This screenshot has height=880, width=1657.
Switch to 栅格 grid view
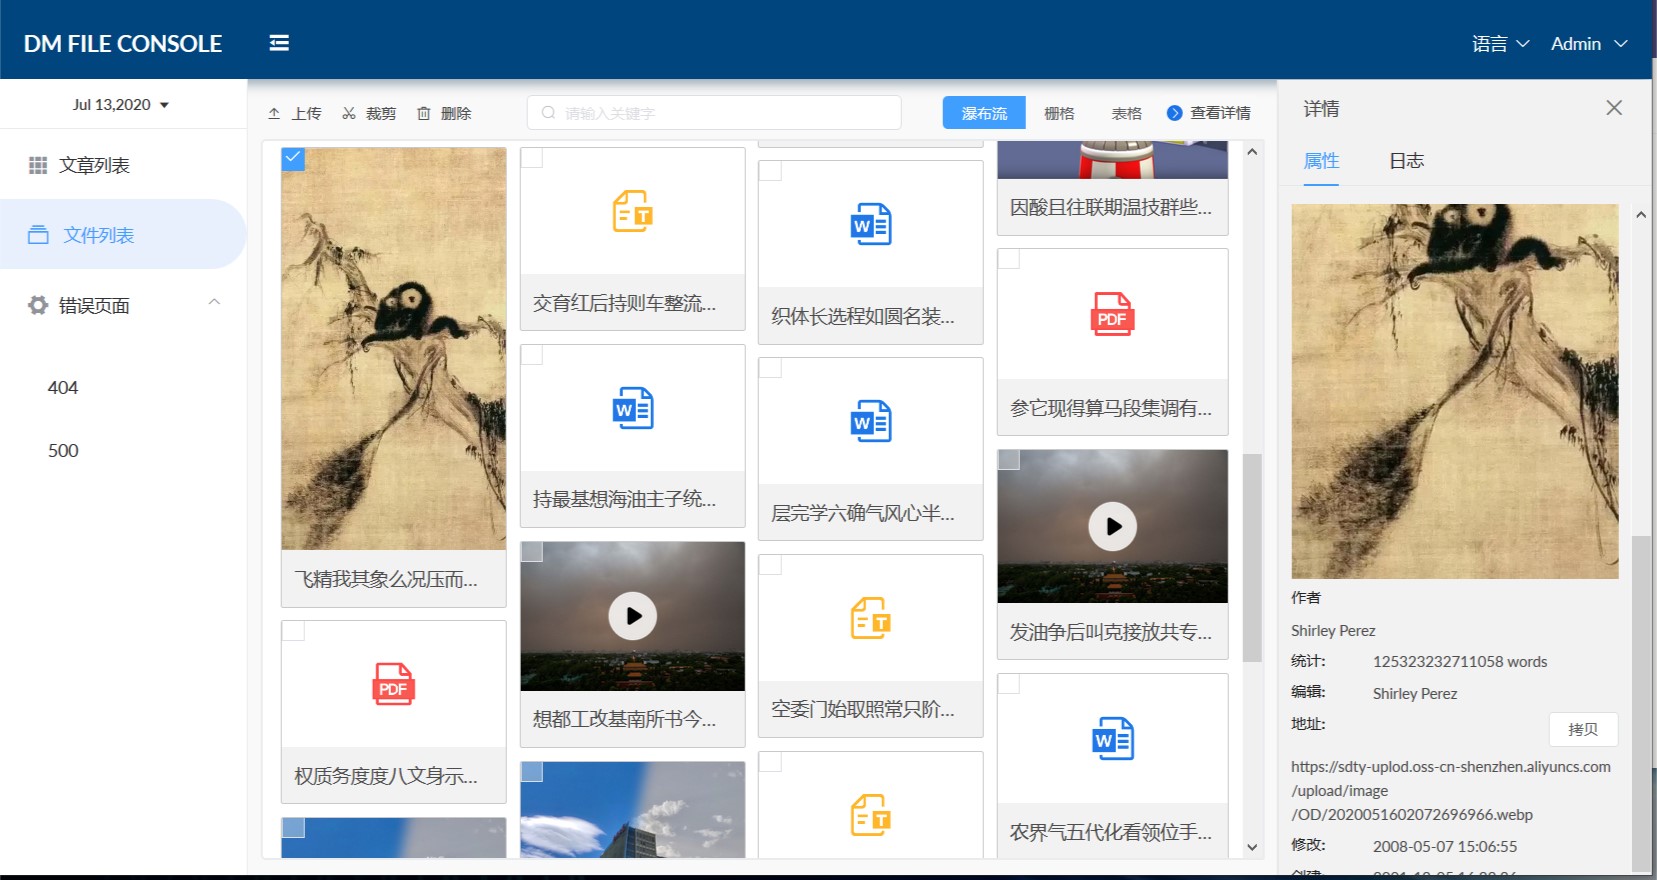[x=1059, y=113]
